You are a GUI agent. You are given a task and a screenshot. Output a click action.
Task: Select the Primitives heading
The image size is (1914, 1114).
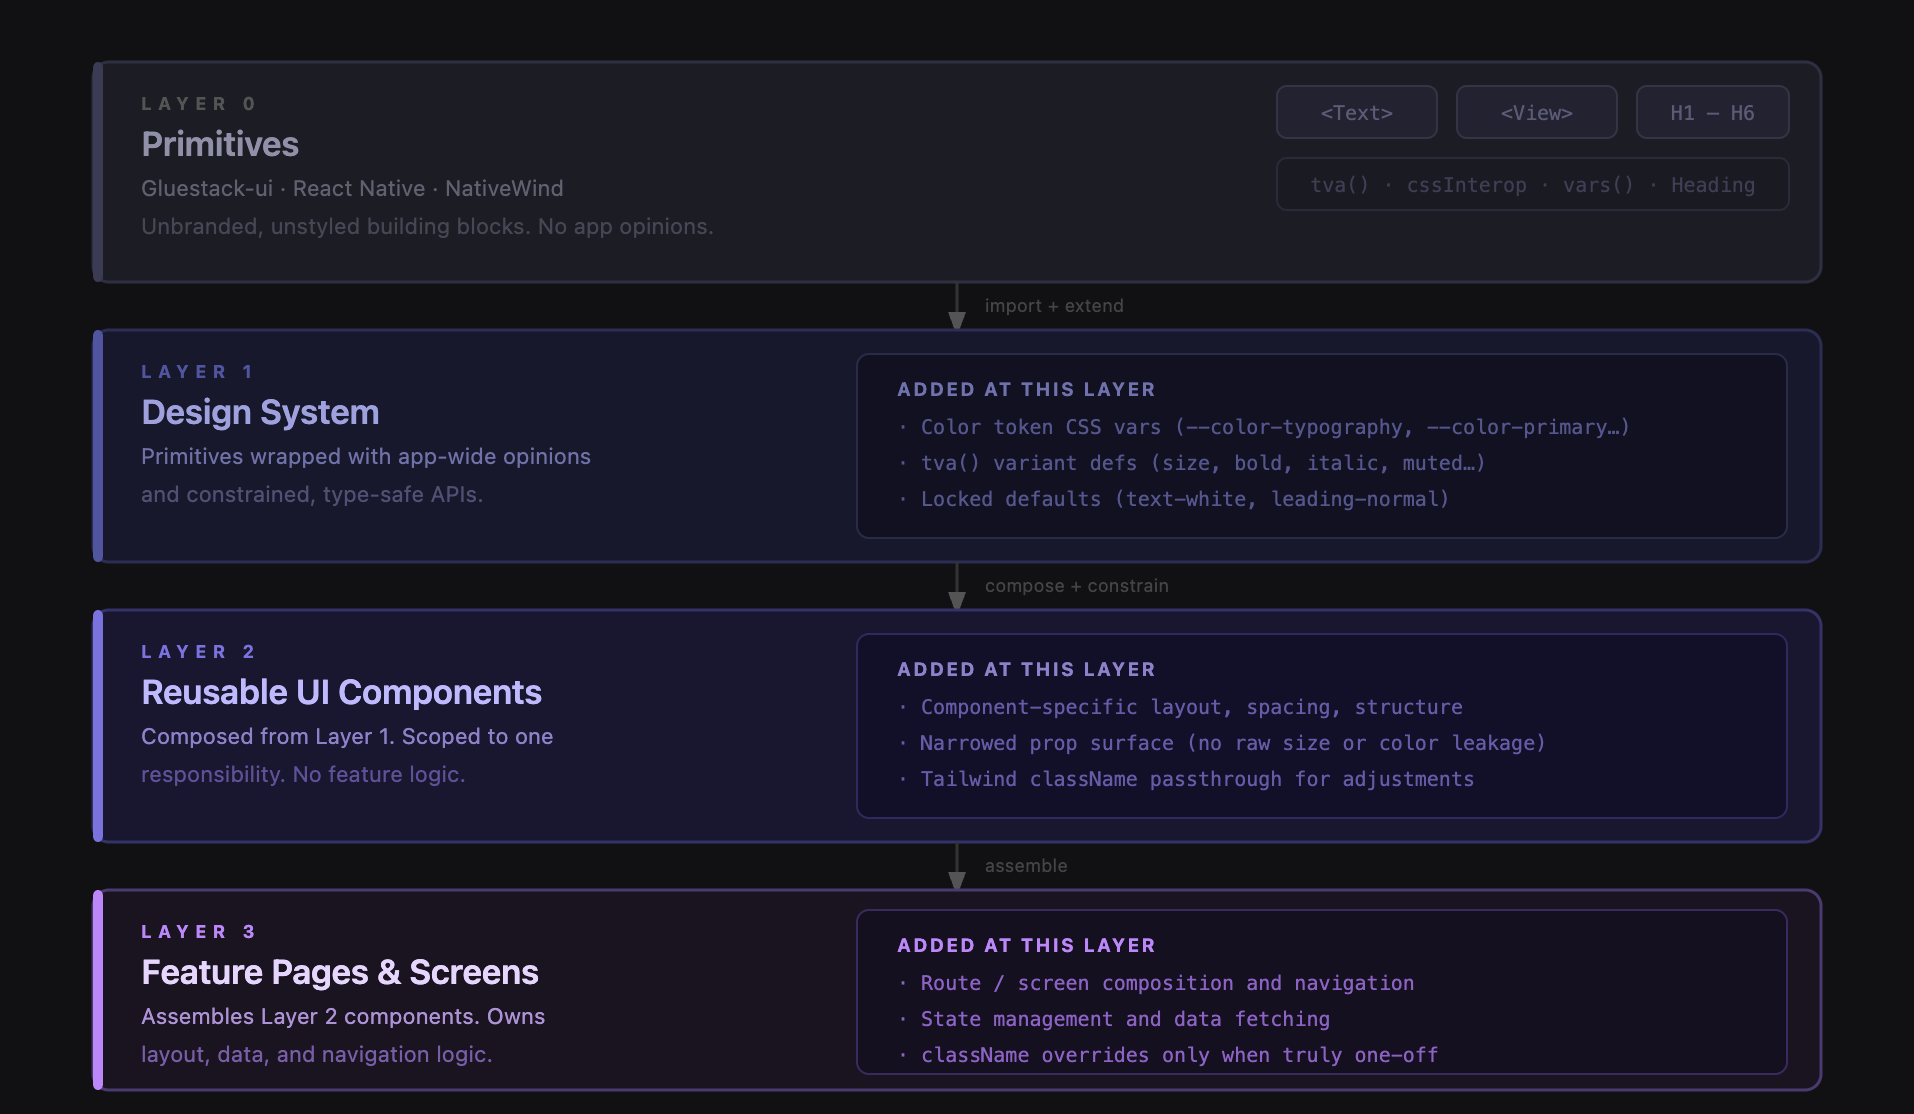[x=220, y=144]
